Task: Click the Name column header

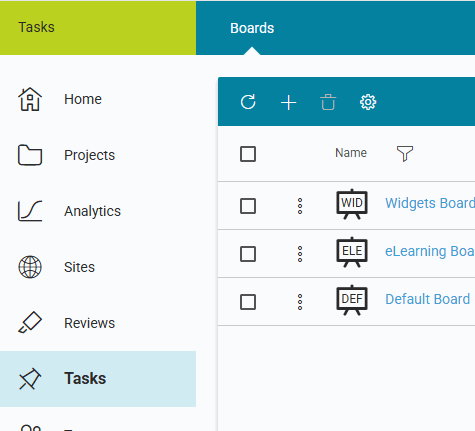Action: [351, 153]
